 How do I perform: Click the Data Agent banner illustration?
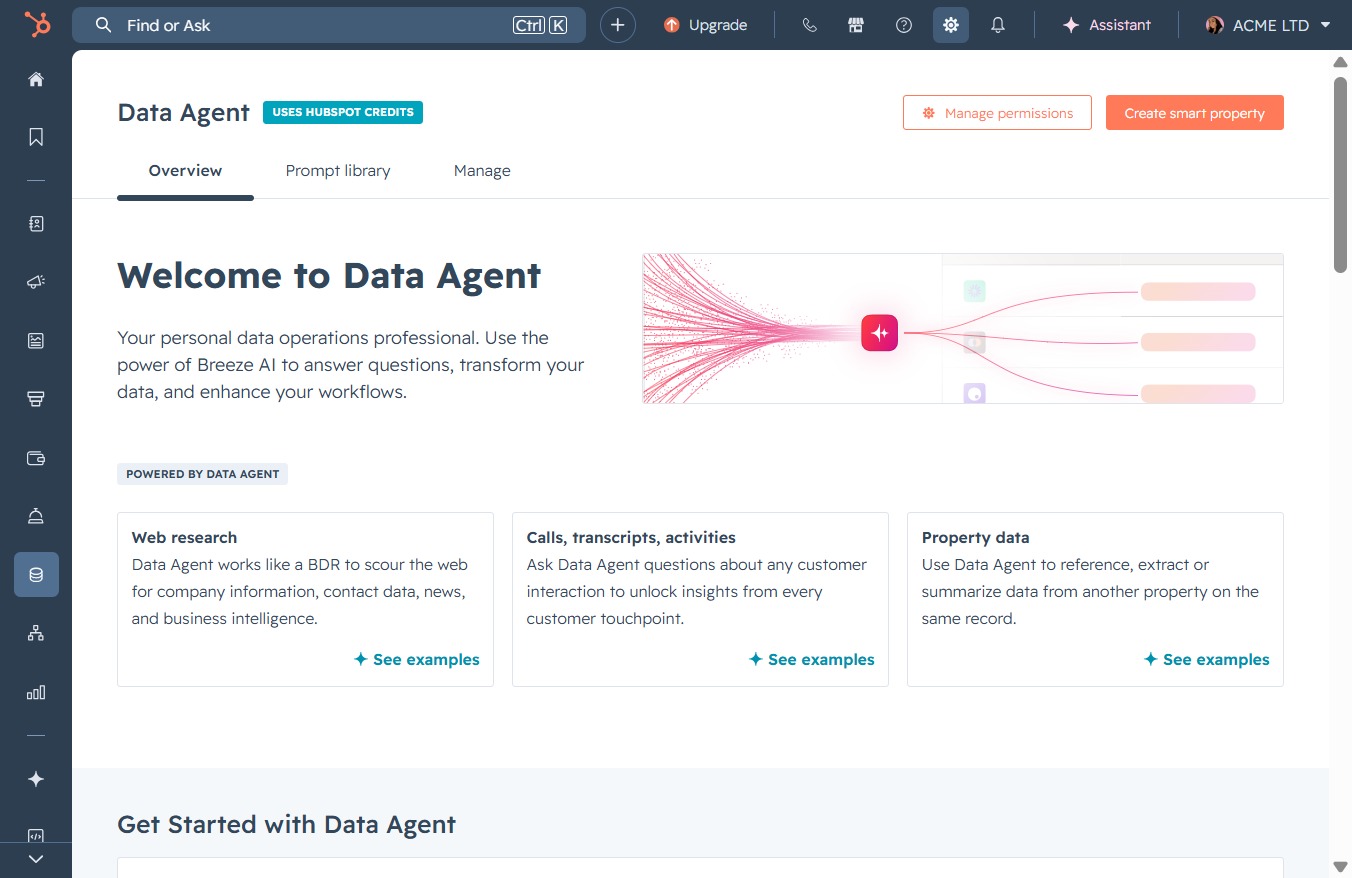[x=963, y=328]
